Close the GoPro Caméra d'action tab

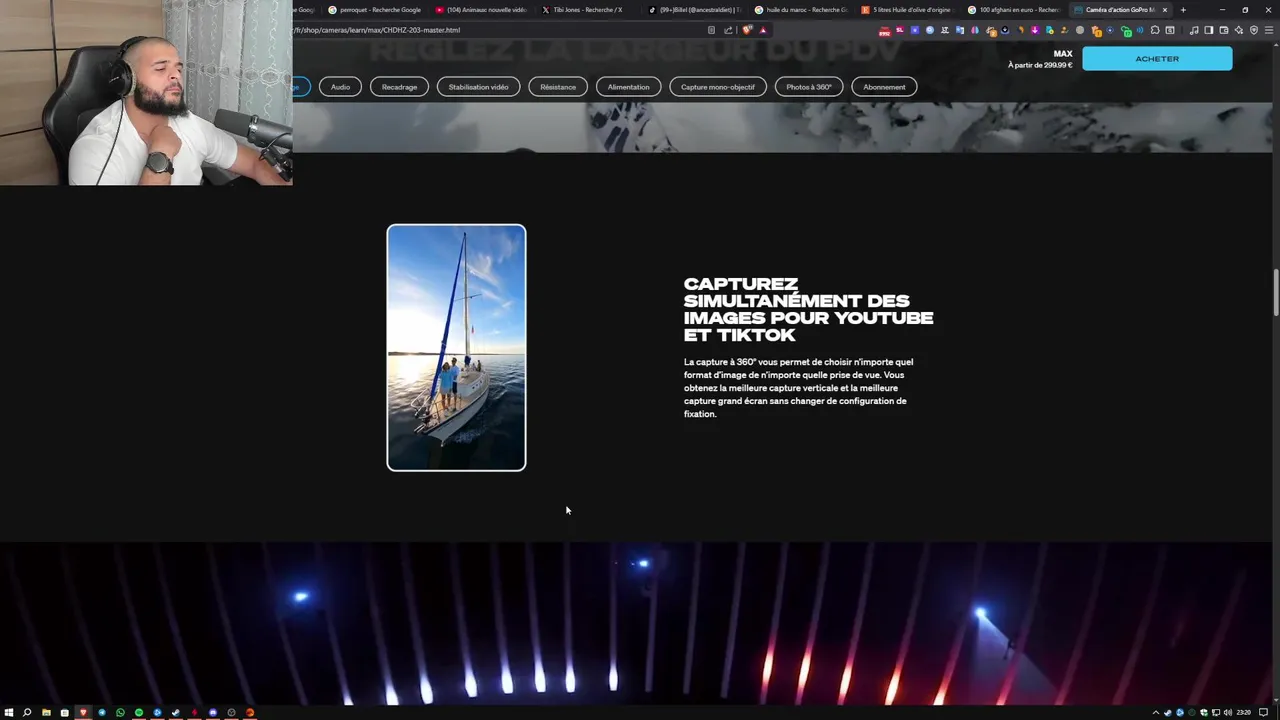point(1164,10)
